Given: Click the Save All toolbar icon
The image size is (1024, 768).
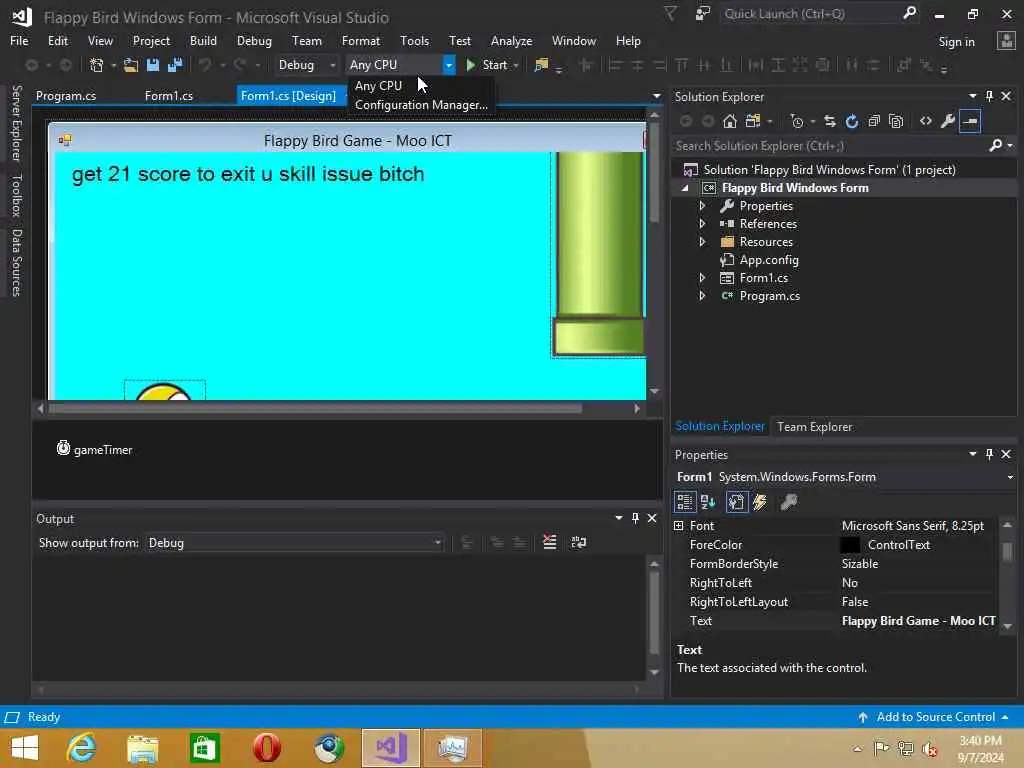Looking at the screenshot, I should [x=175, y=65].
